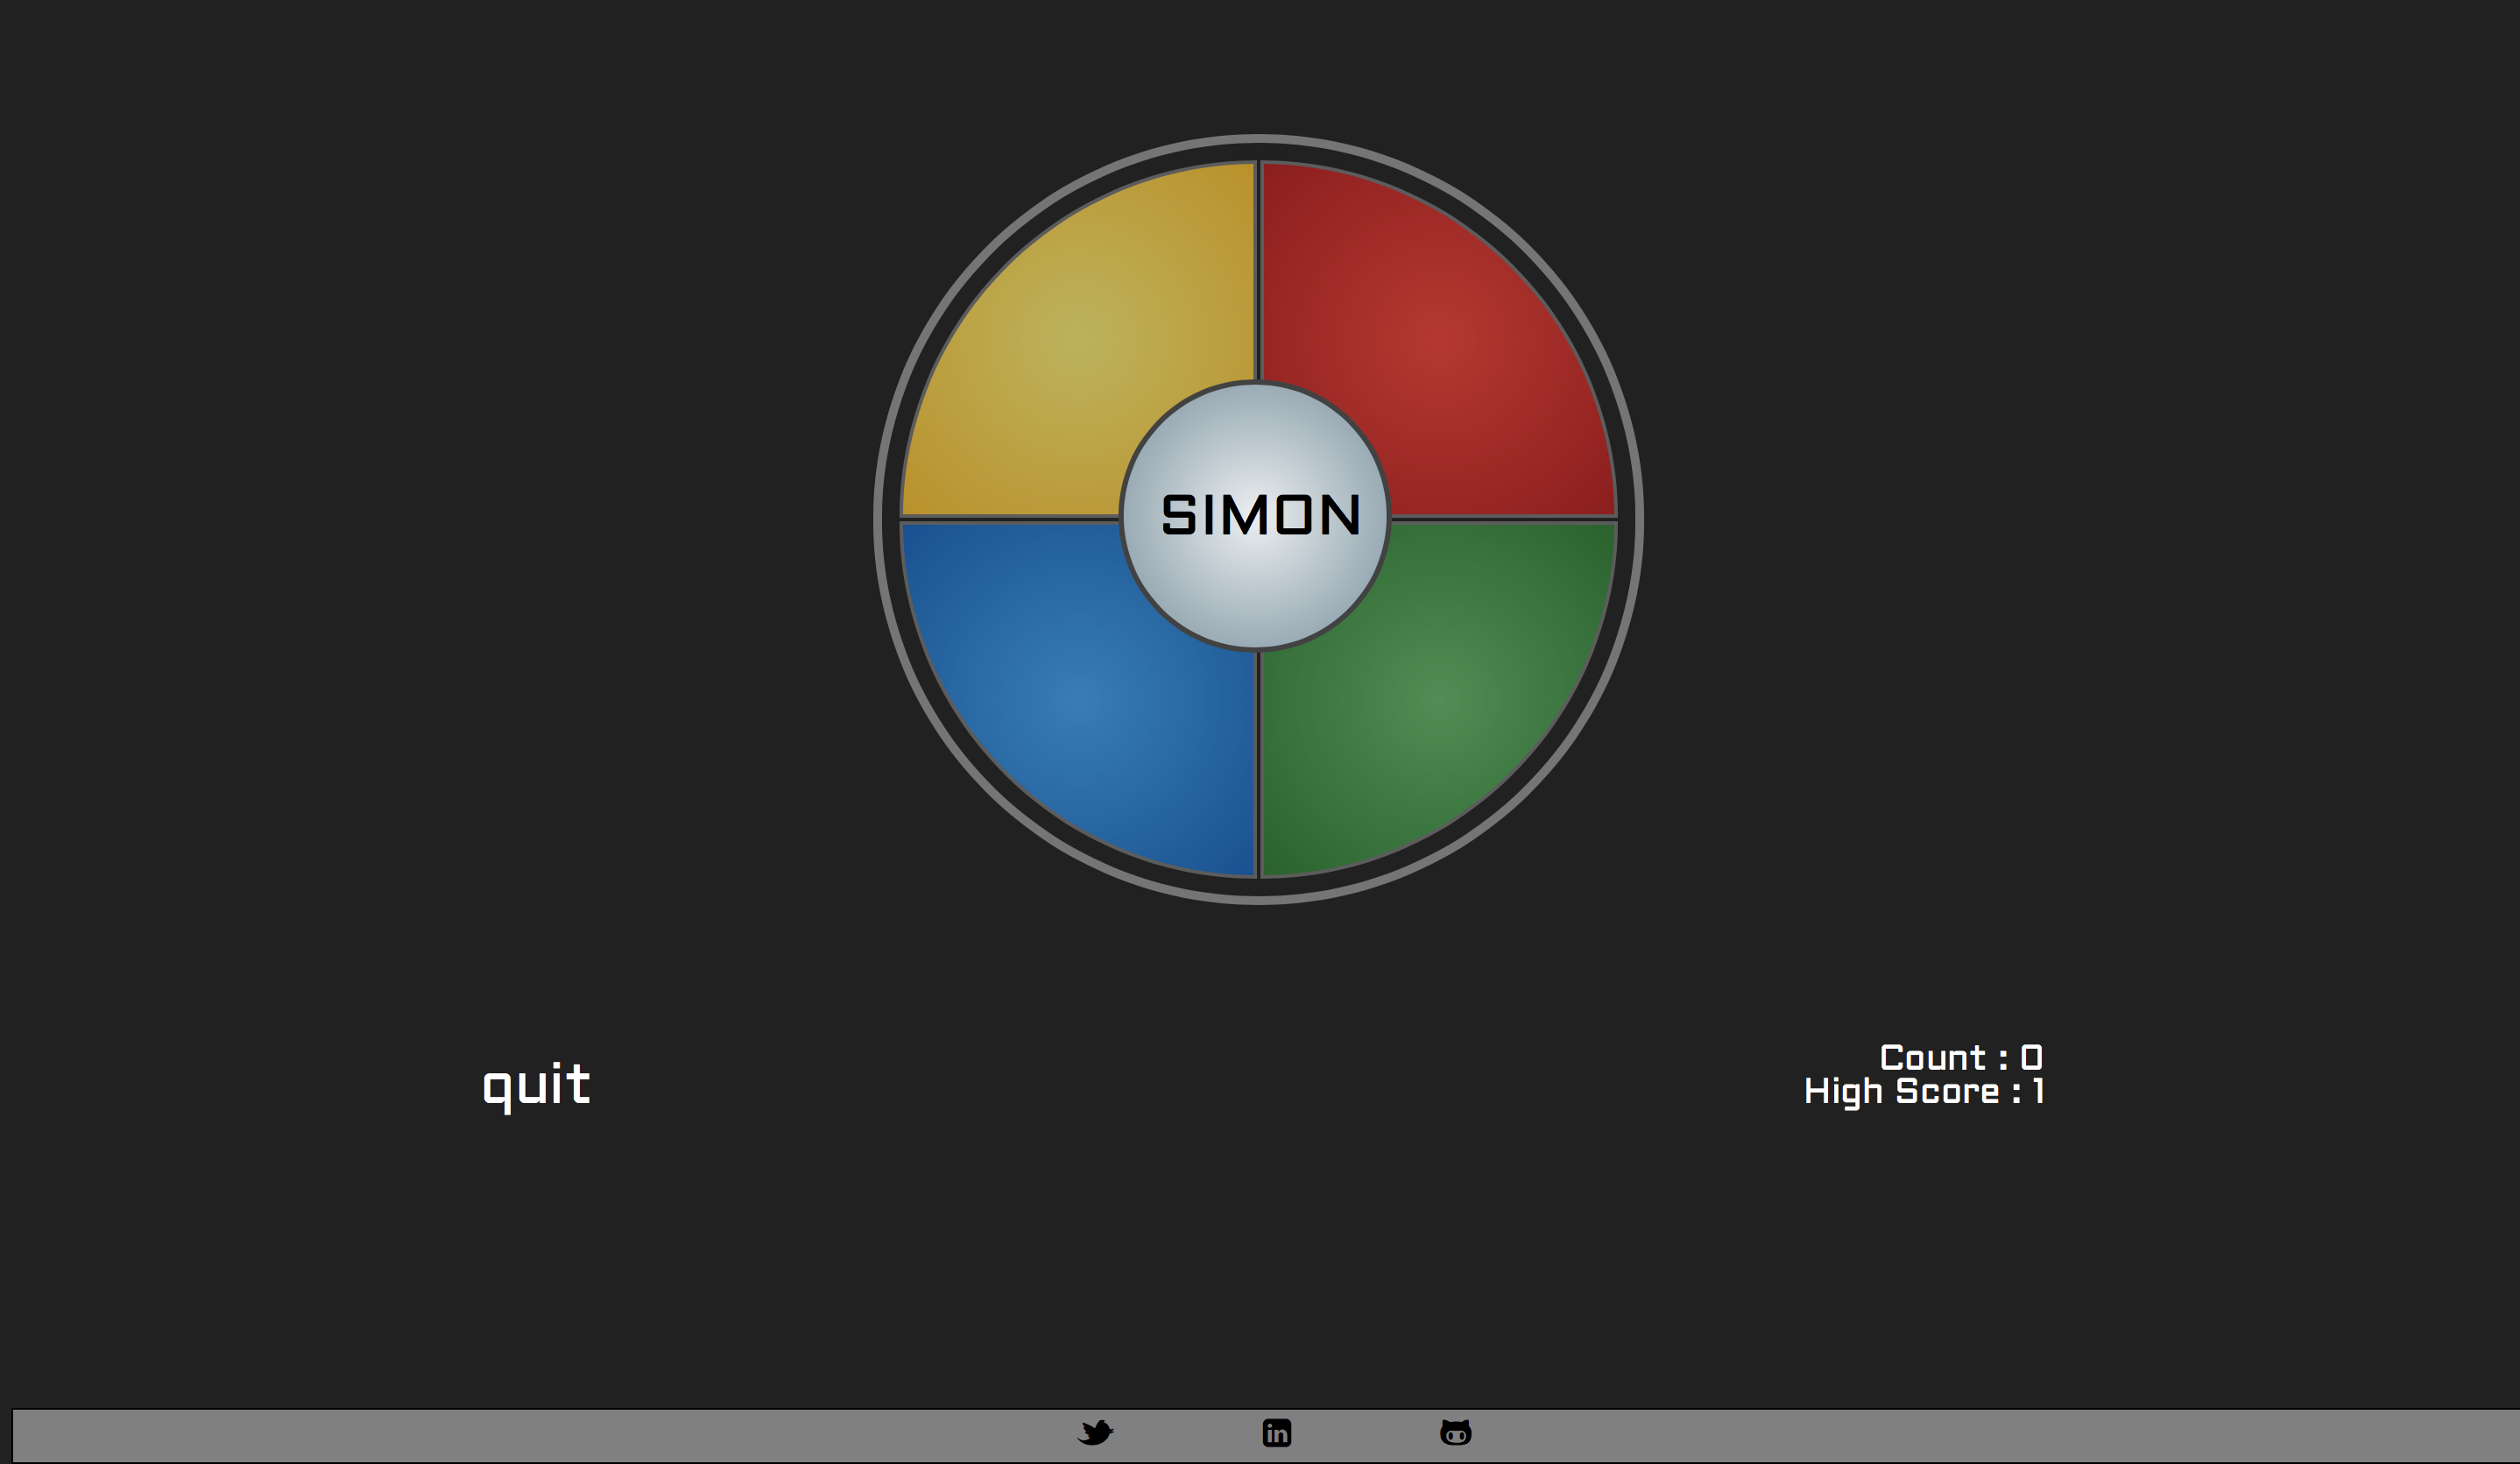Open the Twitter bird icon link

pos(1095,1433)
